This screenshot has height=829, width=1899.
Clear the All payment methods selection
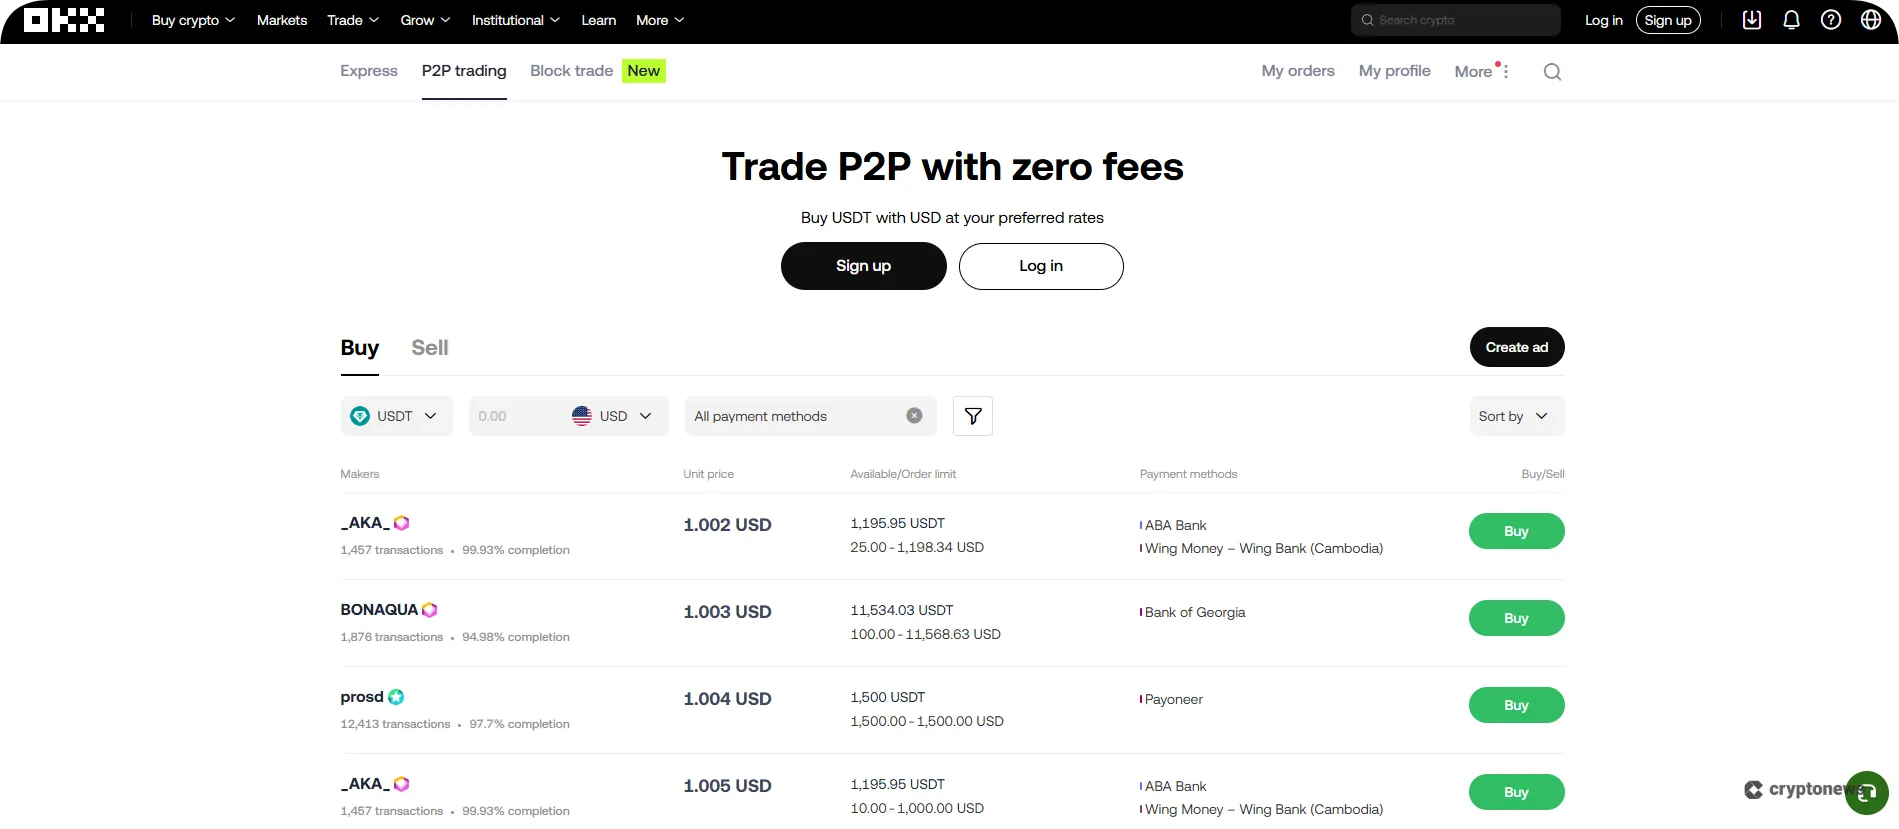[x=913, y=415]
